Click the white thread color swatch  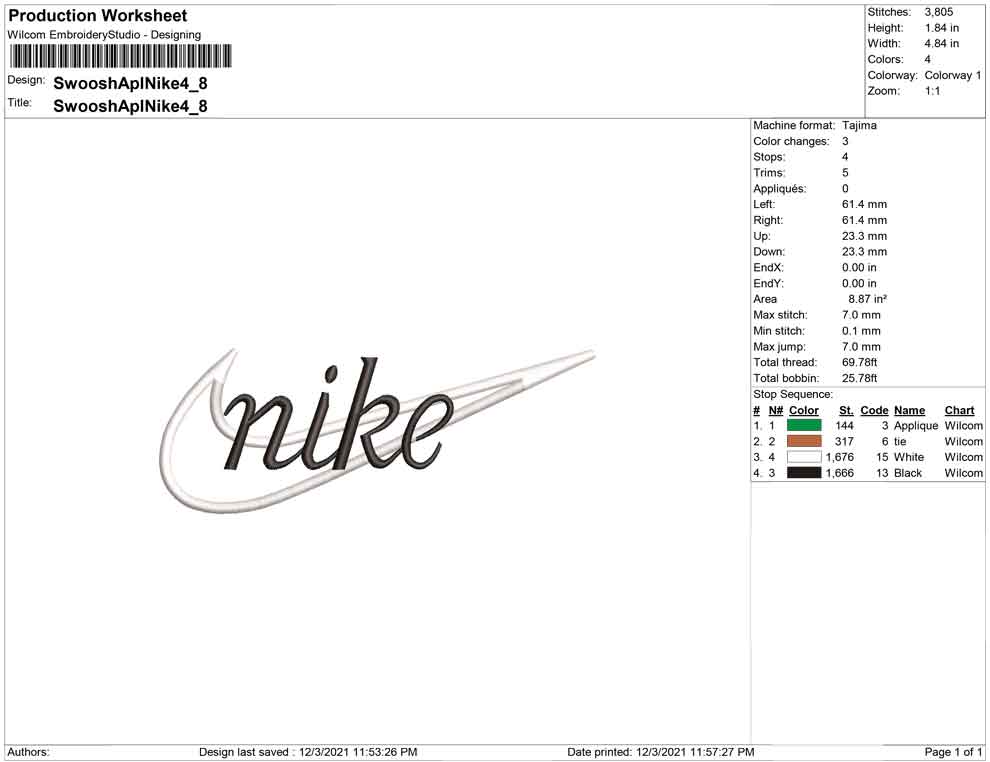click(804, 457)
